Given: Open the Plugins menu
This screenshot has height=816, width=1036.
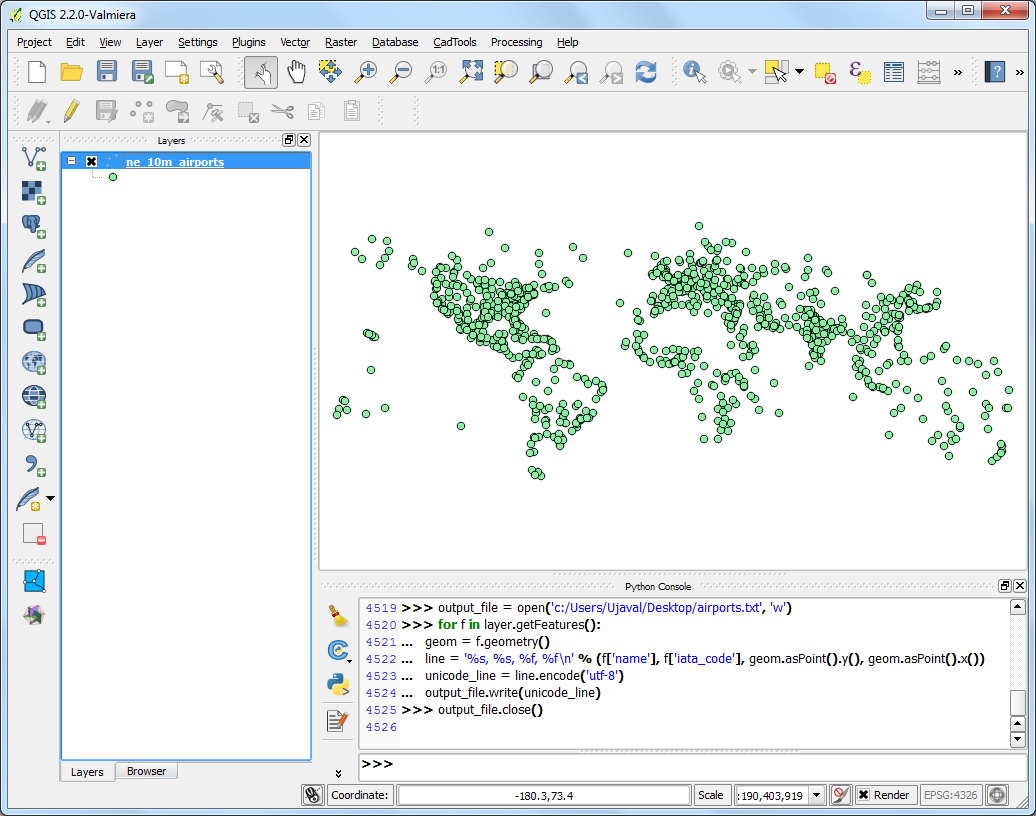Looking at the screenshot, I should [248, 42].
